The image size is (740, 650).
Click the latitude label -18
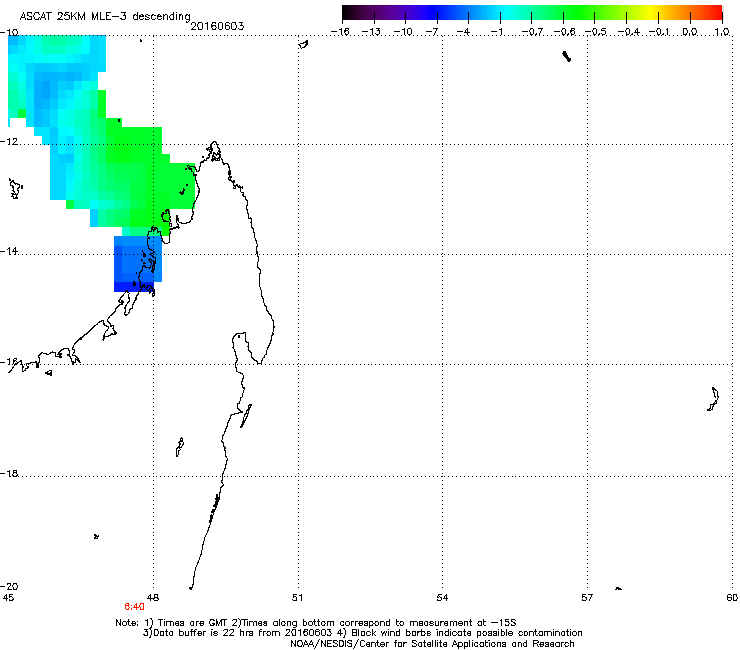pos(9,473)
